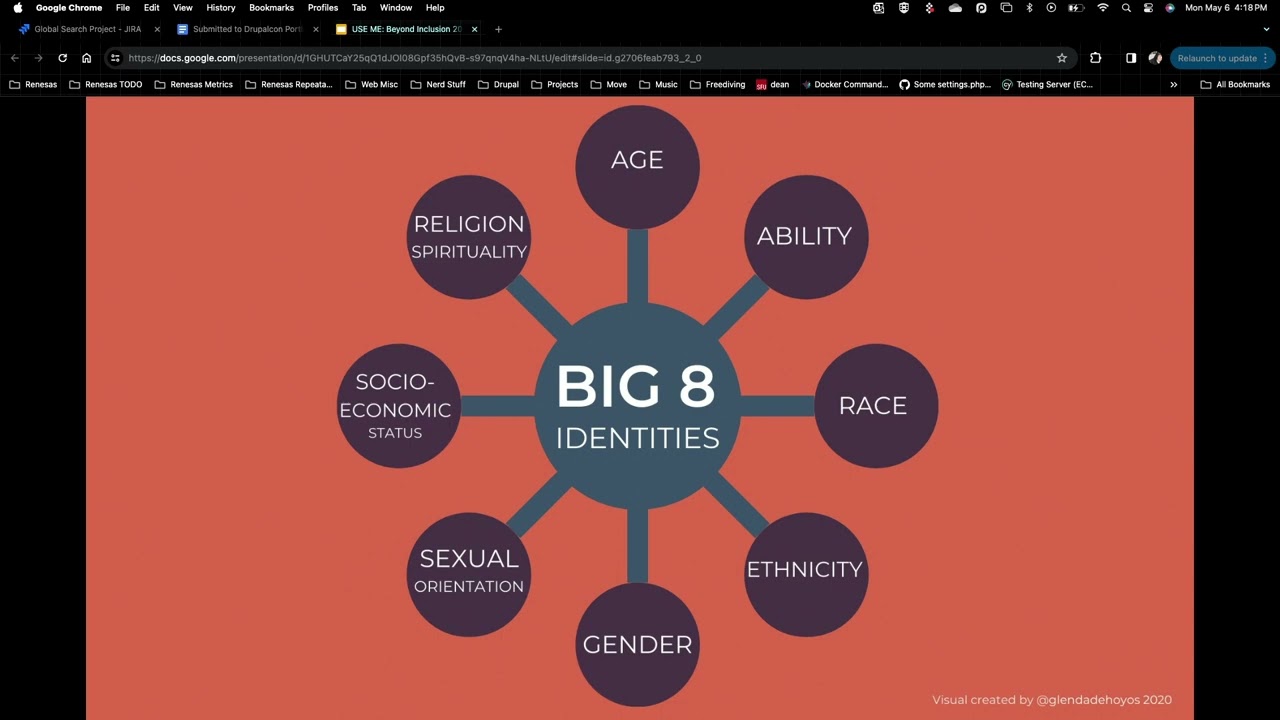Open the View menu
Viewport: 1280px width, 720px height.
183,7
